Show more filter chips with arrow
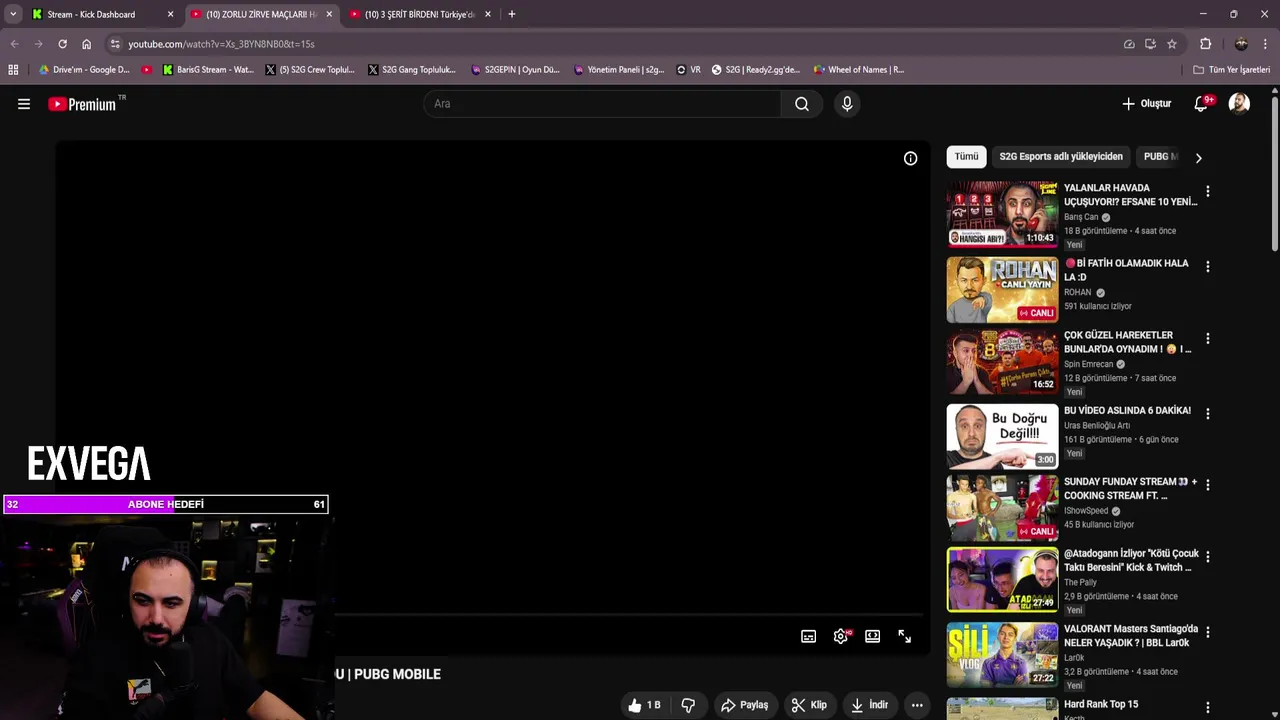The width and height of the screenshot is (1280, 720). 1198,158
